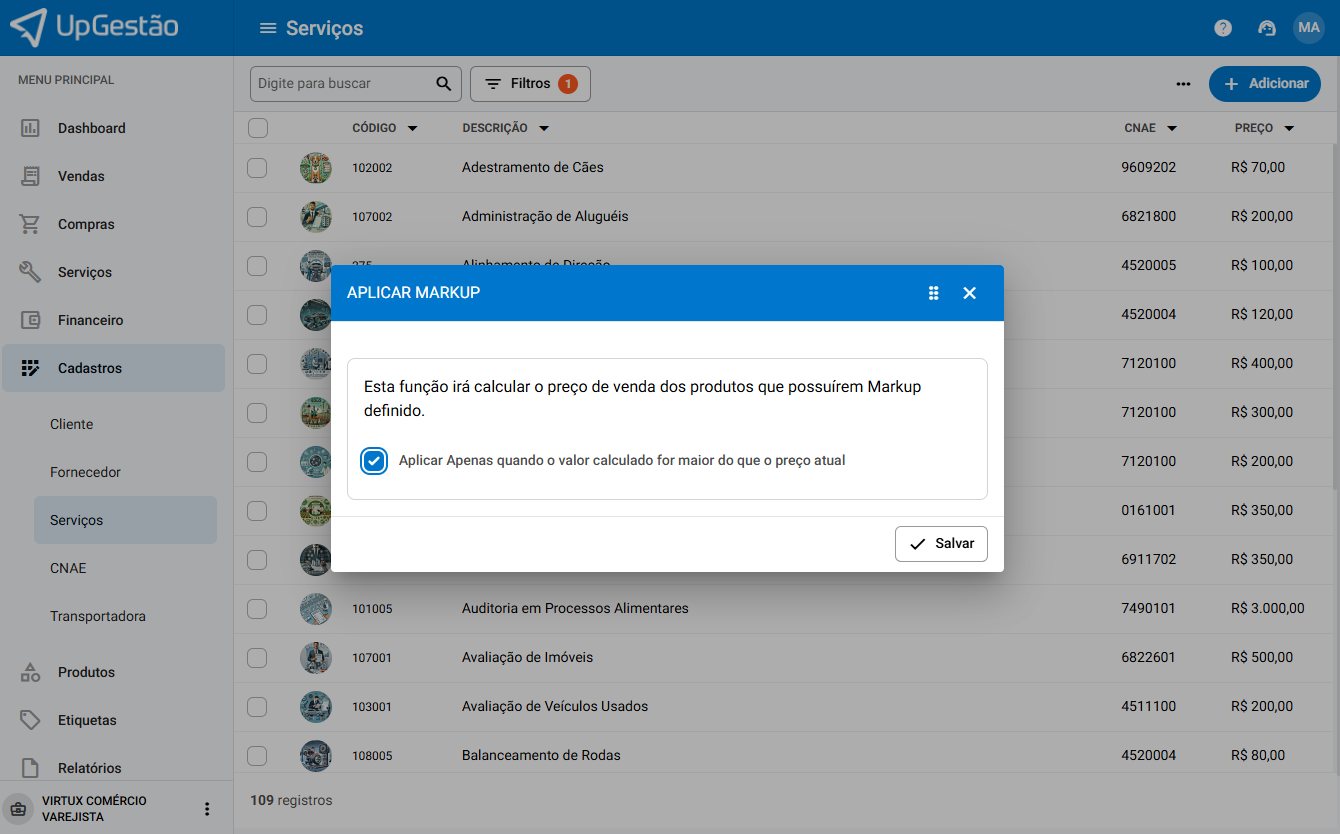This screenshot has width=1340, height=834.
Task: Open Dashboard in the main menu
Action: (91, 128)
